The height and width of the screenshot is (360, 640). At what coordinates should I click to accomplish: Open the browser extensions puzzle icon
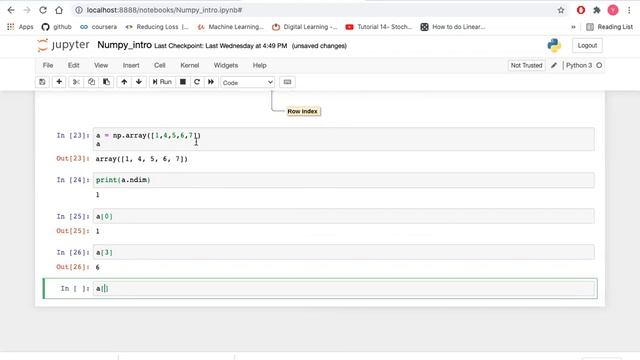pos(597,10)
